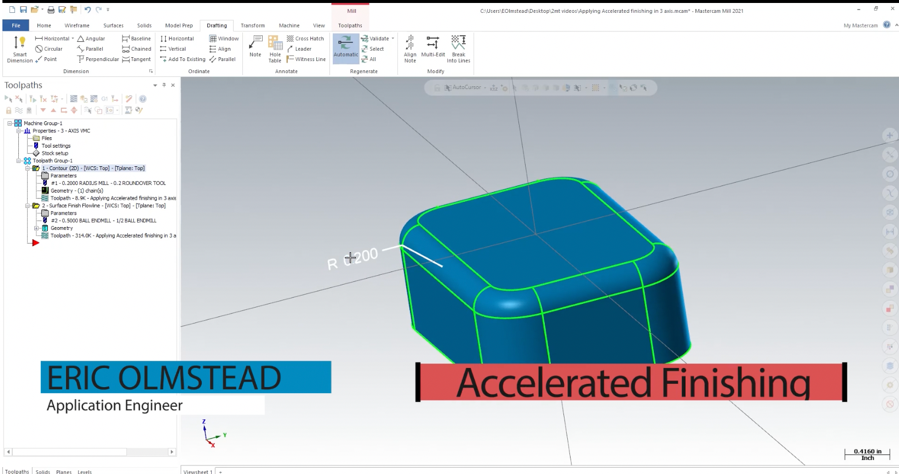The height and width of the screenshot is (474, 899).
Task: Regenerate All dimensions
Action: [x=369, y=59]
